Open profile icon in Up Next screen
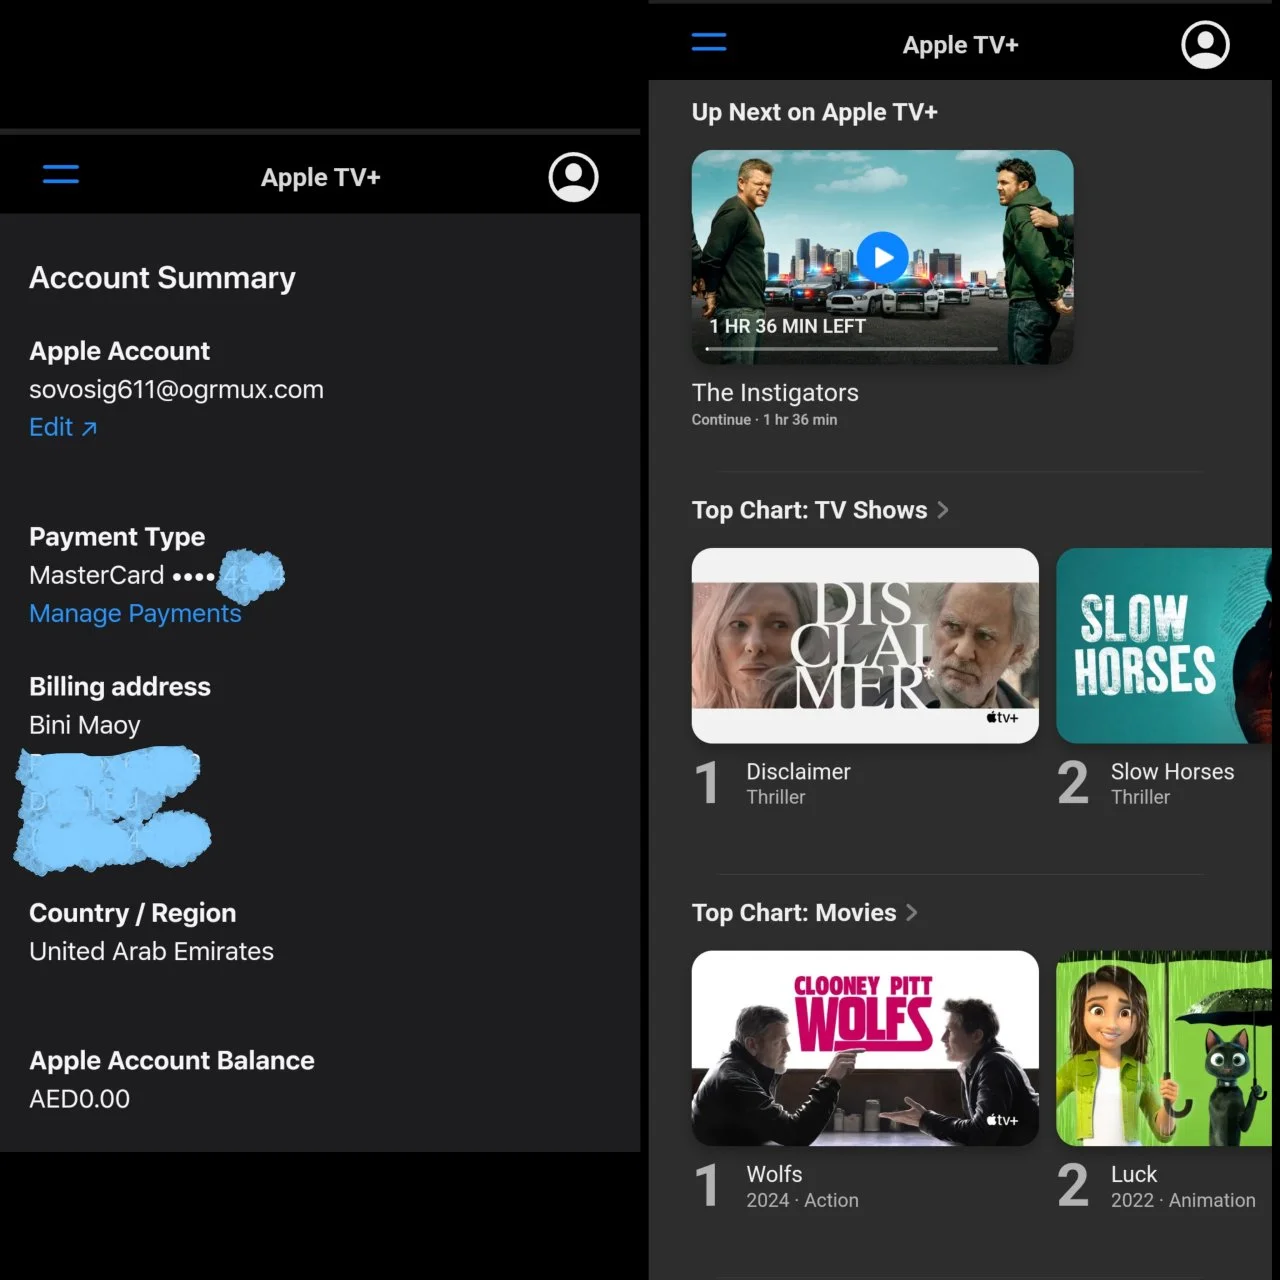This screenshot has width=1280, height=1280. [1205, 44]
